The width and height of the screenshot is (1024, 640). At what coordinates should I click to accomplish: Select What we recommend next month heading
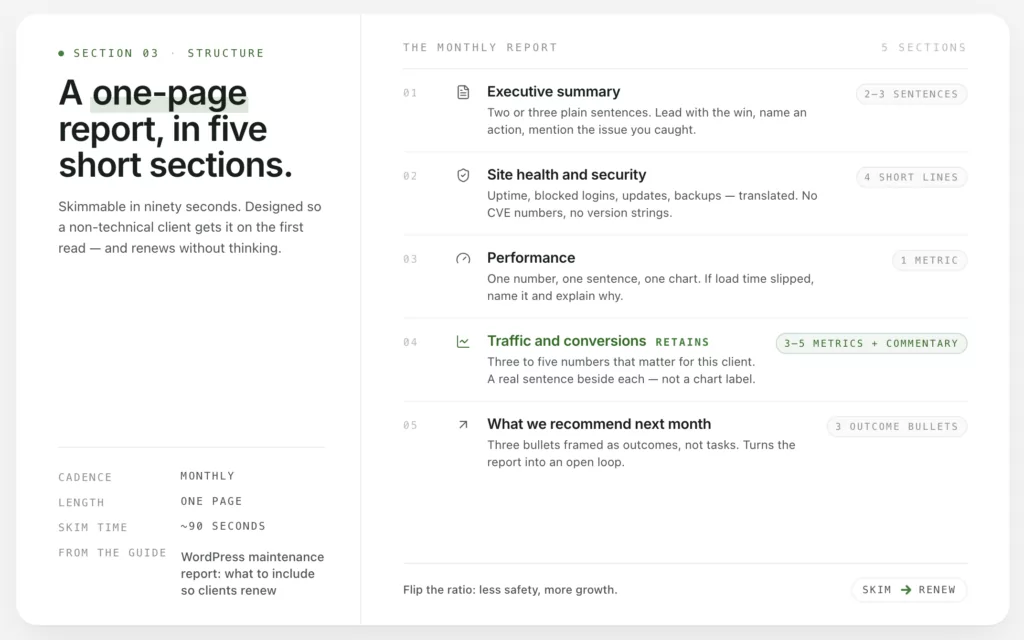point(599,424)
